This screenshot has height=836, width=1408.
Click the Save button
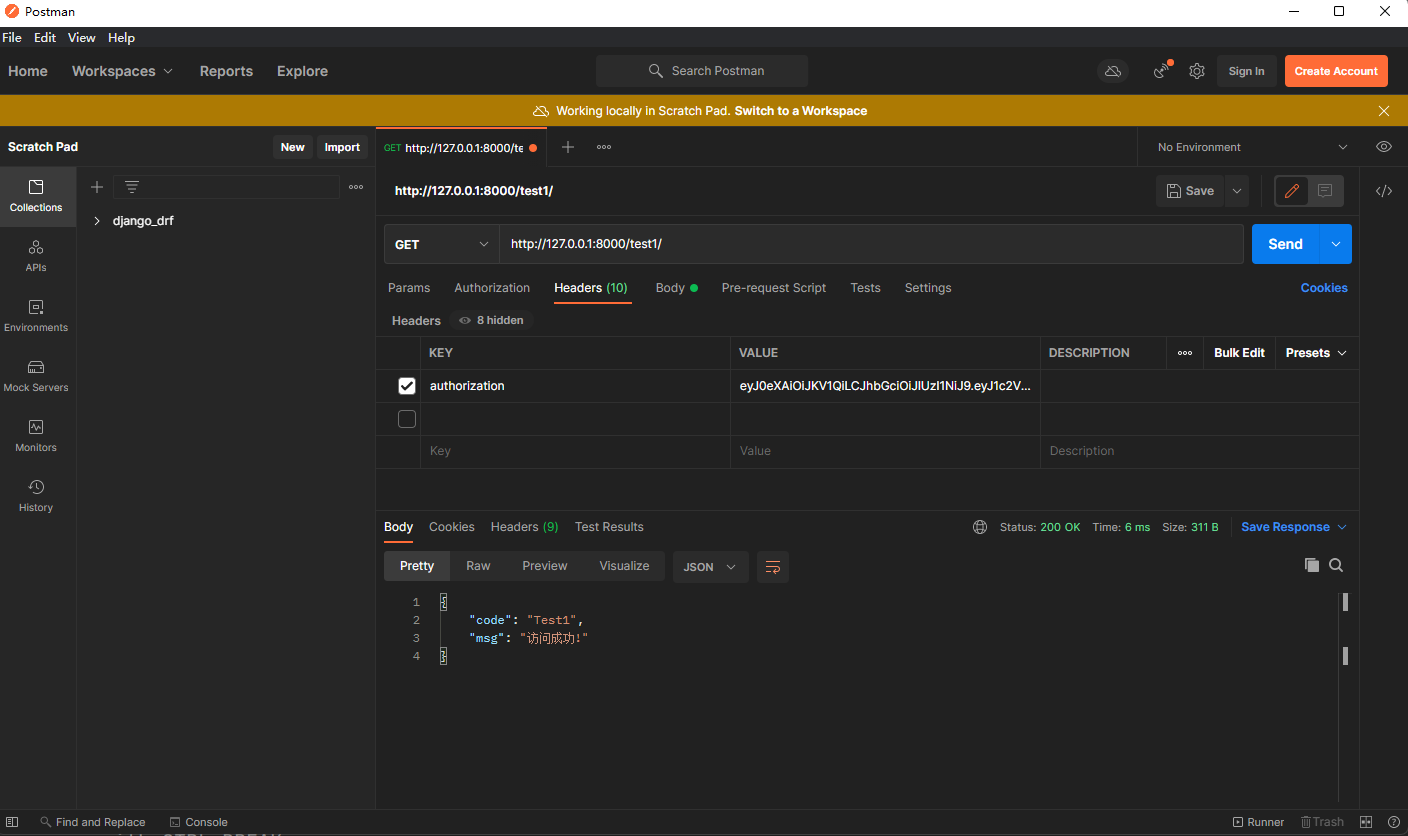(1190, 191)
